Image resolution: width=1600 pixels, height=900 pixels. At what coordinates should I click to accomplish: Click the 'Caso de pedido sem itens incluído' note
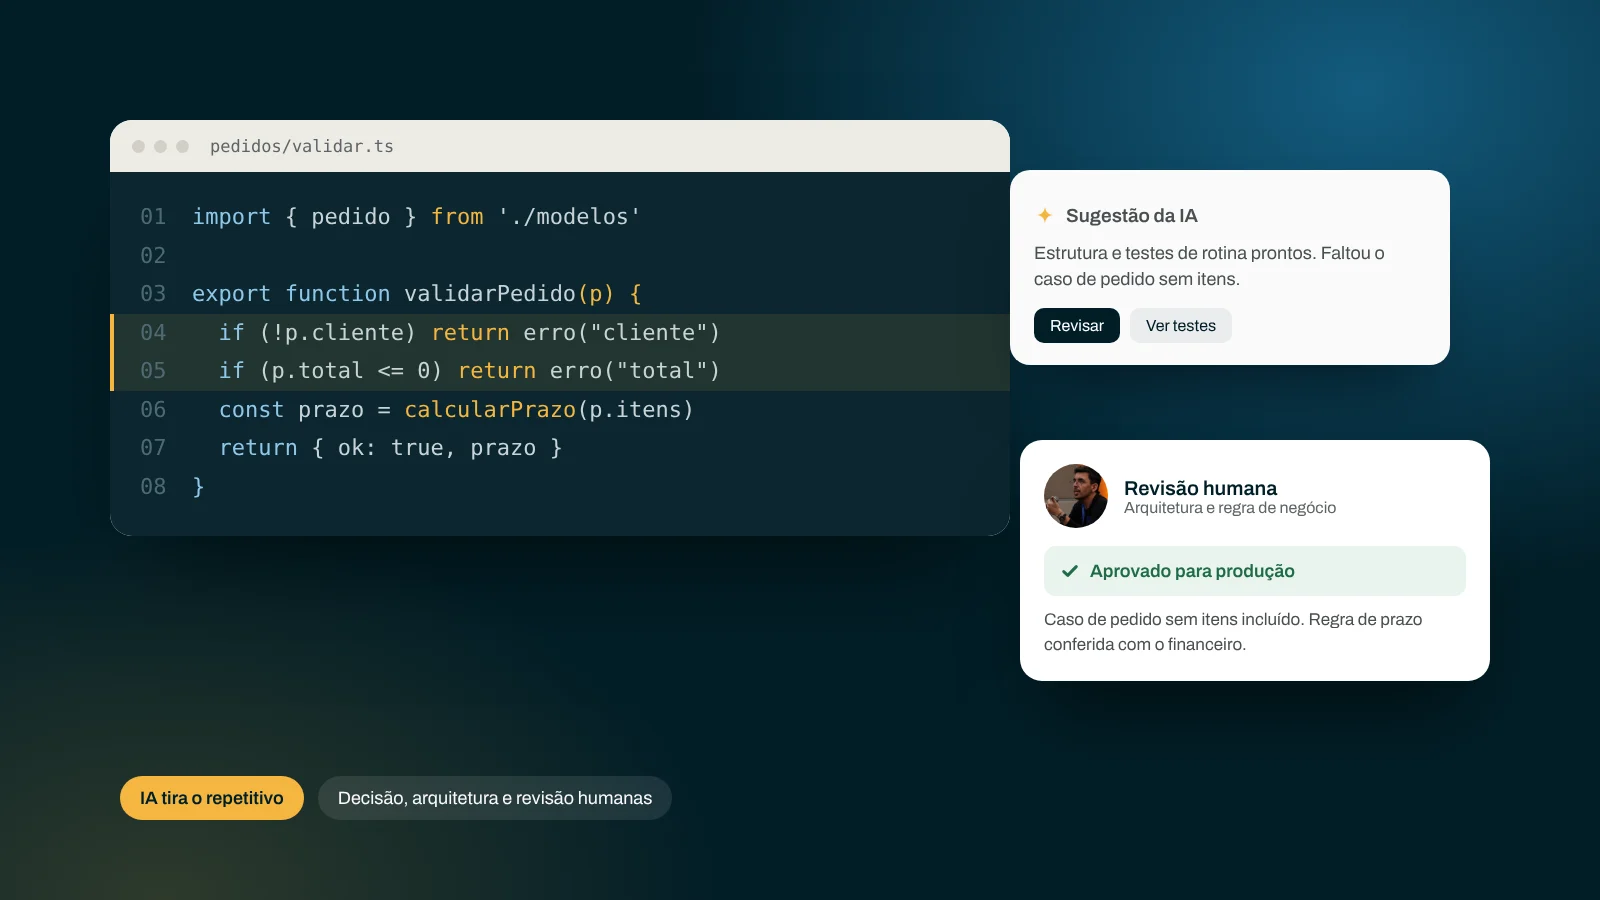1233,632
